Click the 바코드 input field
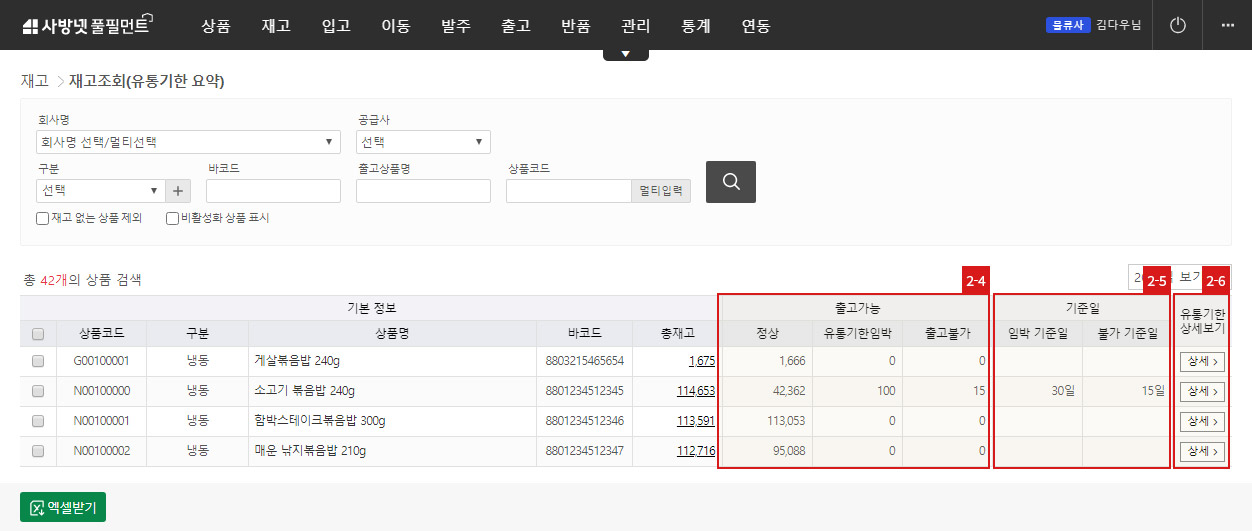1252x531 pixels. pos(273,191)
